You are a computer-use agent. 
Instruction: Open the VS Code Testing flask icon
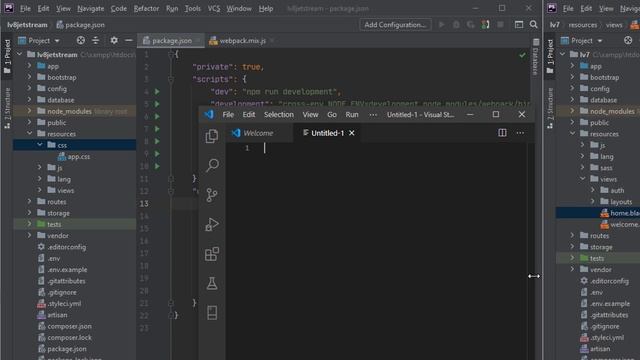[212, 283]
